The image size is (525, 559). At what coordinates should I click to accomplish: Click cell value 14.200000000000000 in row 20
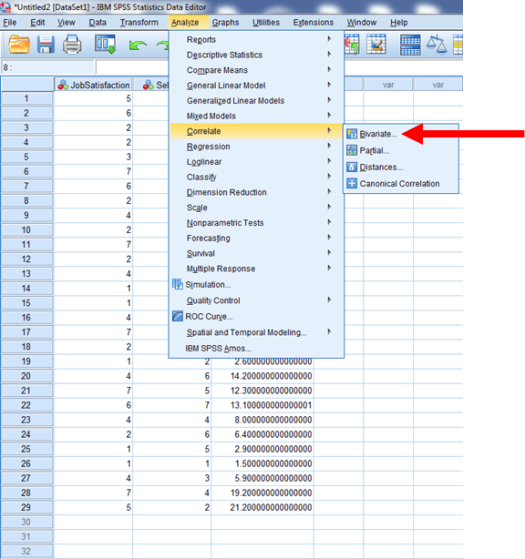tap(262, 376)
